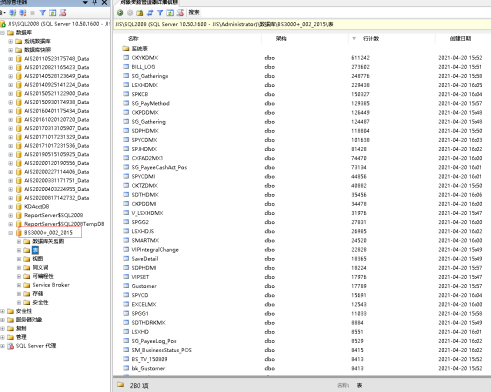Click the Refresh icon in details toolbar

point(170,13)
